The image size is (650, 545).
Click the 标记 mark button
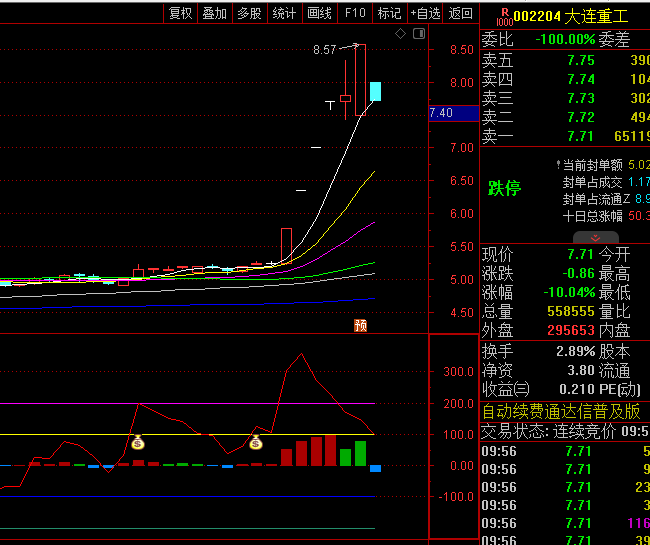pyautogui.click(x=389, y=13)
